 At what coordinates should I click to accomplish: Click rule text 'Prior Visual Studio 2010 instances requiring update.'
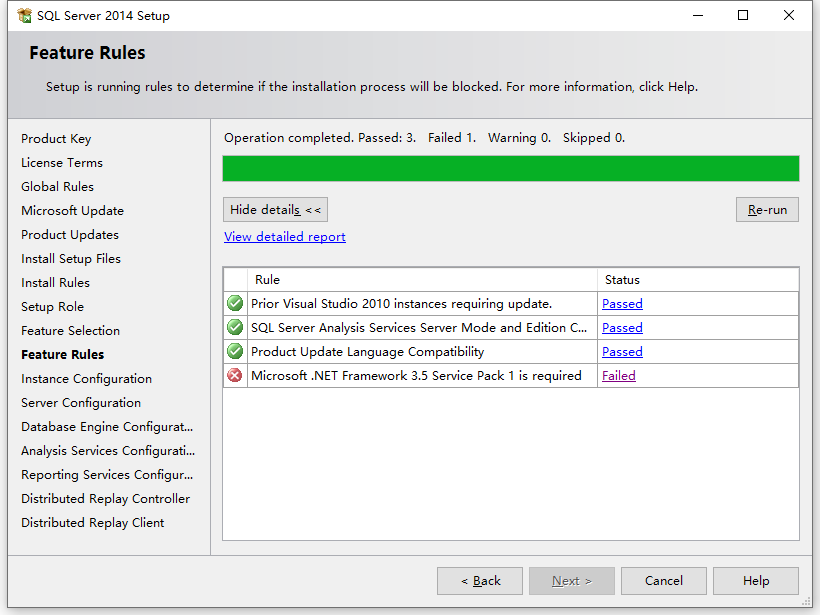(402, 304)
